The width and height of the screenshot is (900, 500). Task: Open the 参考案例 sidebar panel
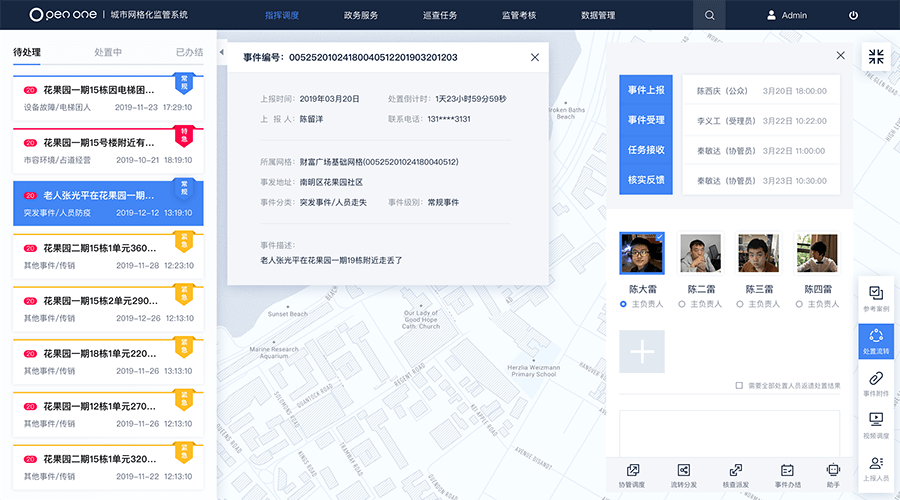tap(876, 297)
